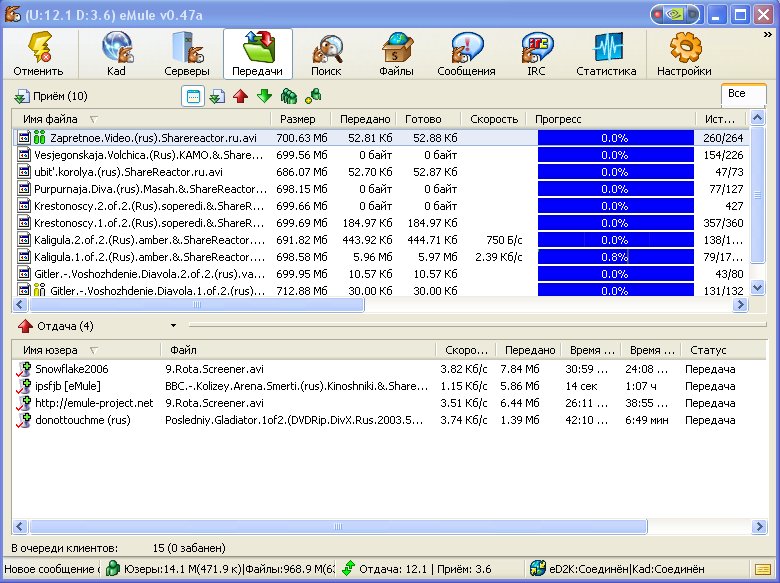Select Snowflake2006 upload client row

tap(390, 369)
